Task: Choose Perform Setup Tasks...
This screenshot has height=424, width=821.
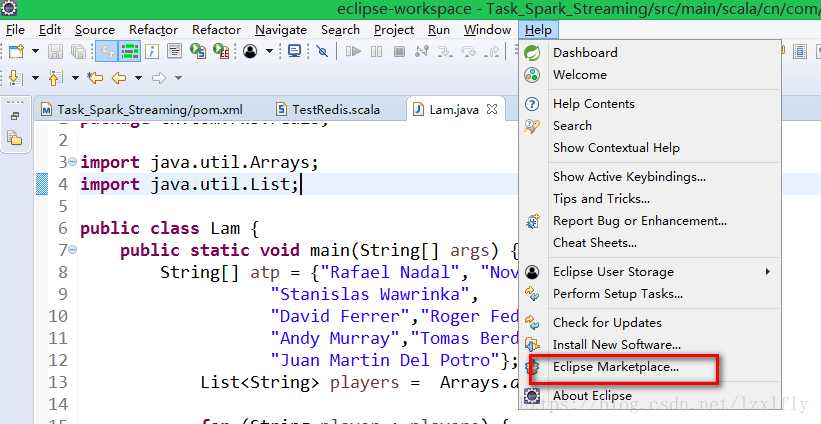Action: coord(650,294)
